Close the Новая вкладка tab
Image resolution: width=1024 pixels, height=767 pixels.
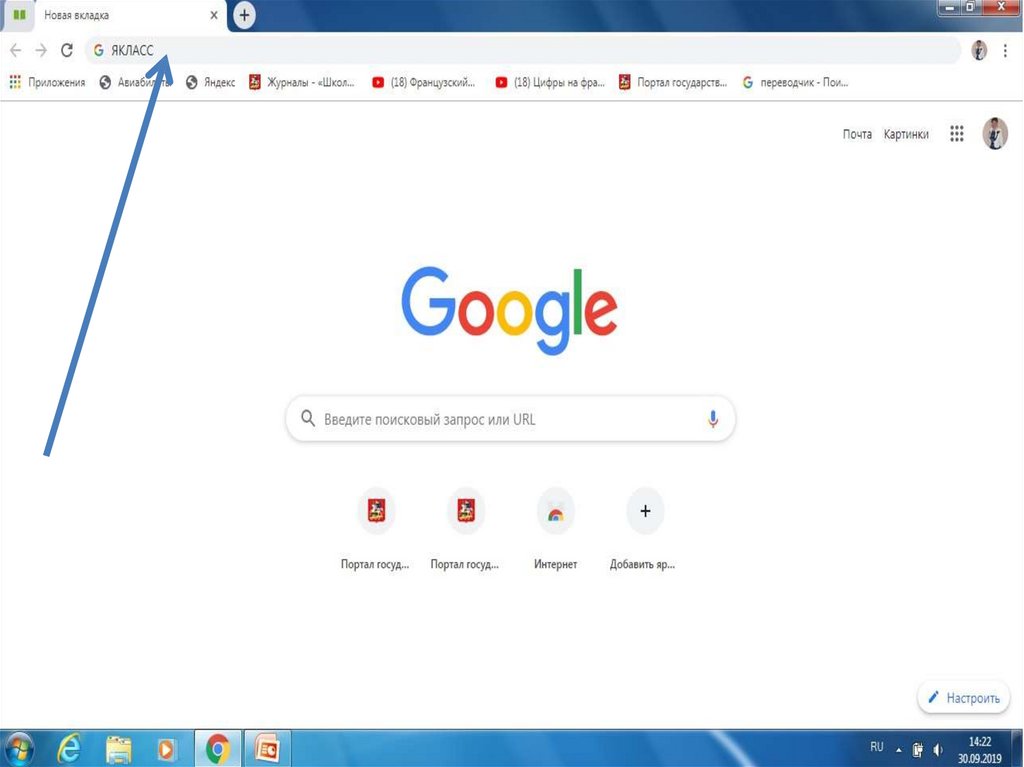pyautogui.click(x=214, y=15)
